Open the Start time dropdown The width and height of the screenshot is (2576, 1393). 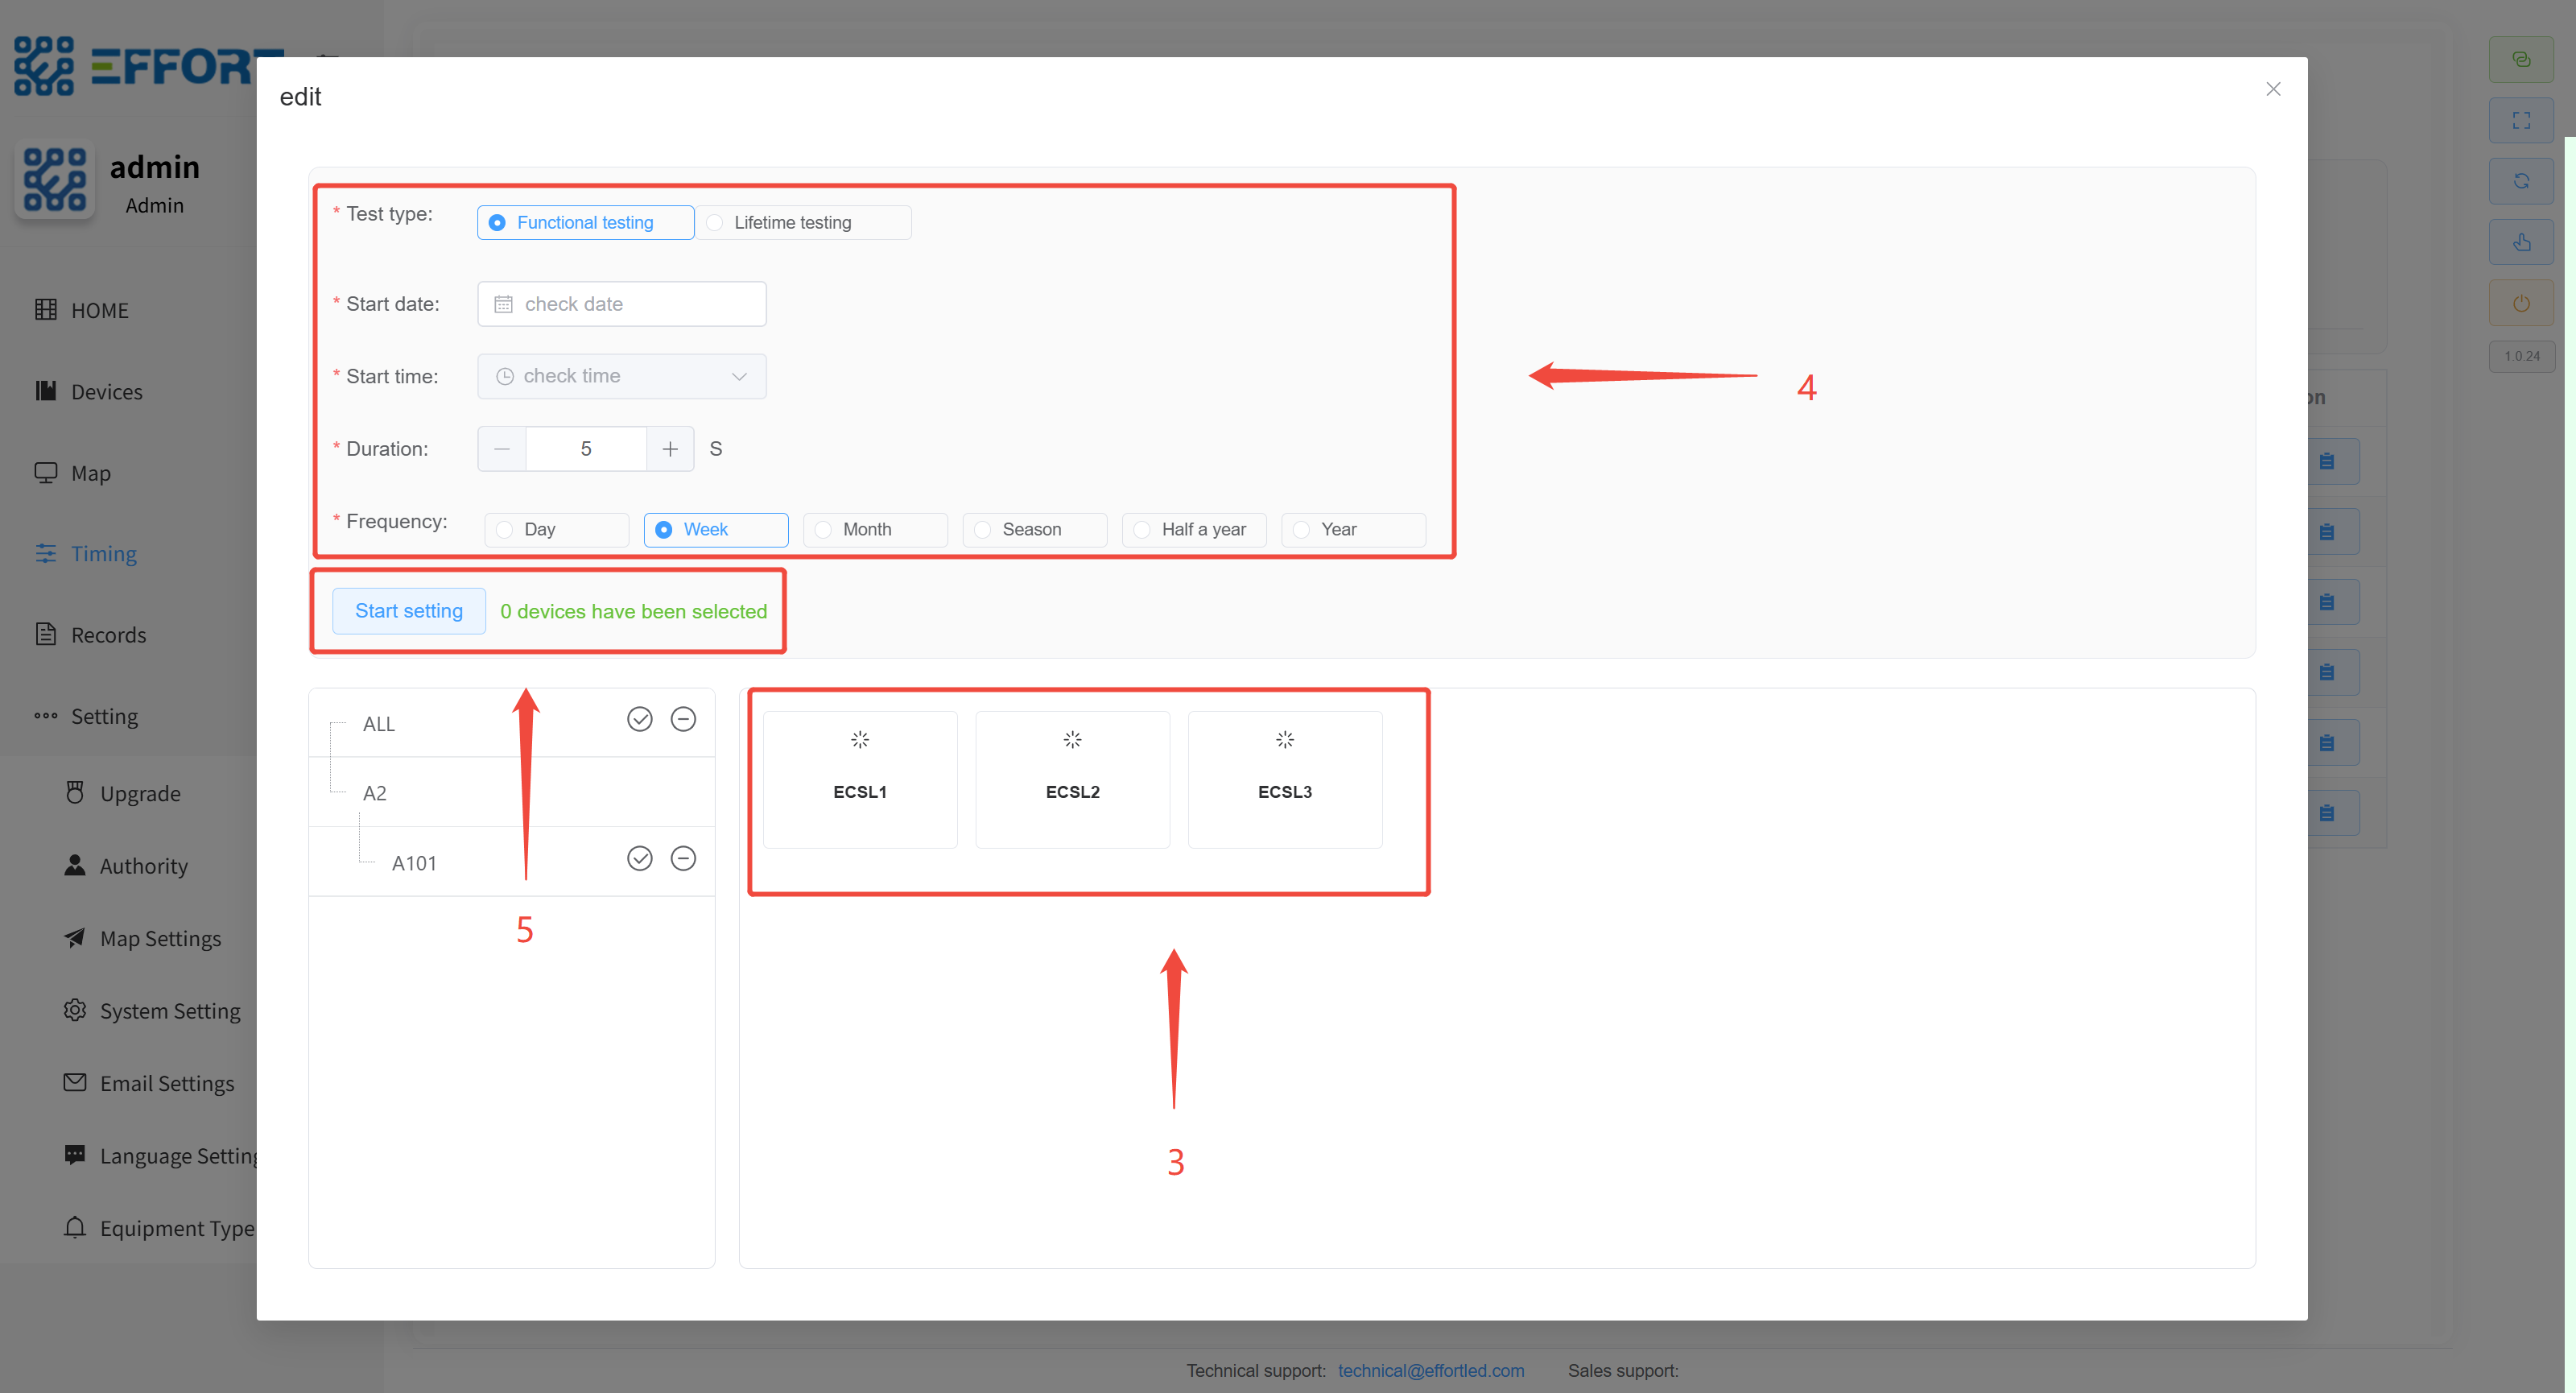622,376
